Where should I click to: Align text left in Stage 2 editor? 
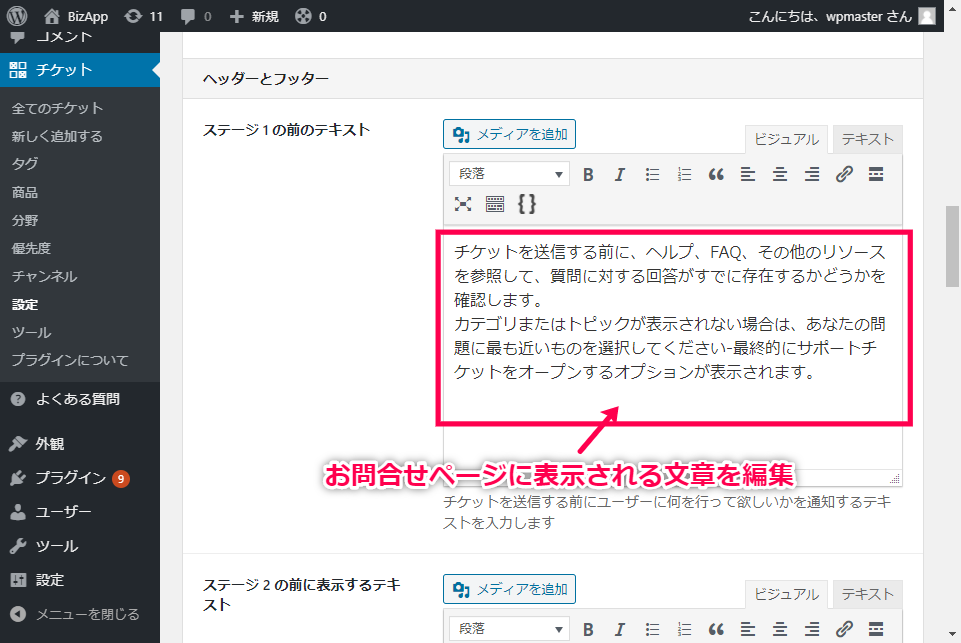click(x=748, y=630)
